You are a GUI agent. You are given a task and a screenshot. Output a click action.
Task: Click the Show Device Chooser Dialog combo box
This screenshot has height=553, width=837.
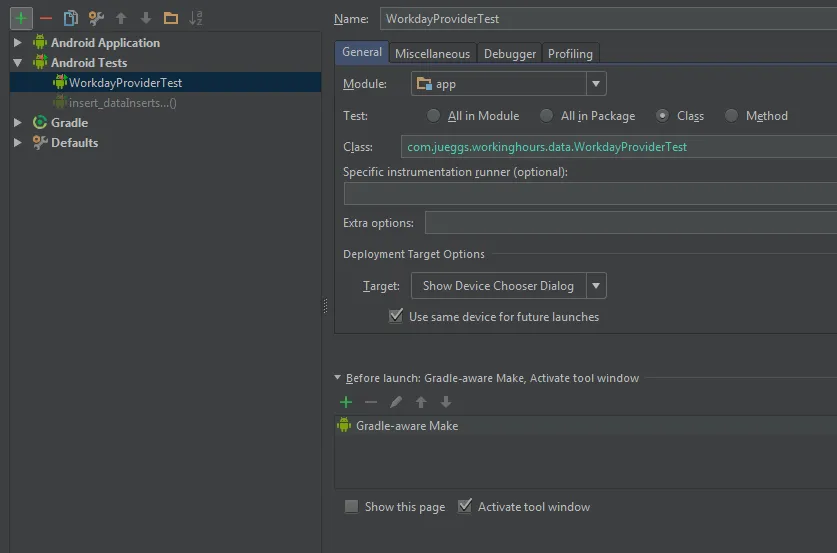tap(509, 286)
